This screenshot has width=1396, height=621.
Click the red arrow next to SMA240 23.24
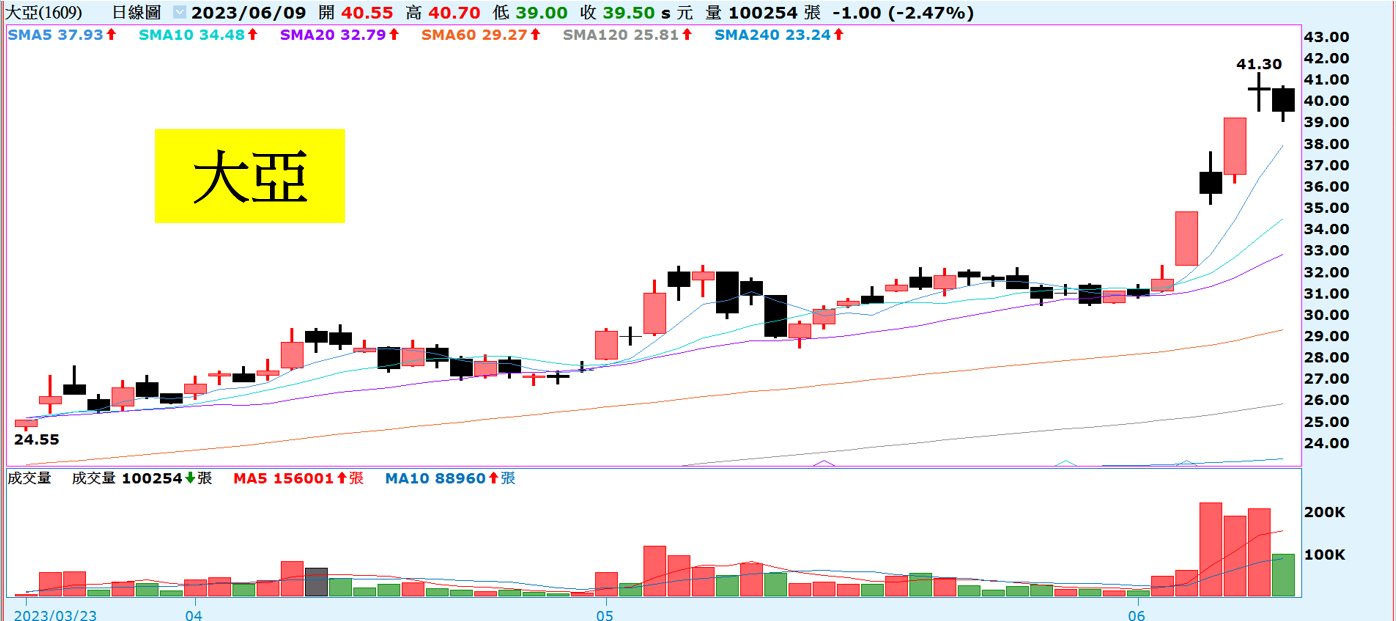(x=840, y=34)
